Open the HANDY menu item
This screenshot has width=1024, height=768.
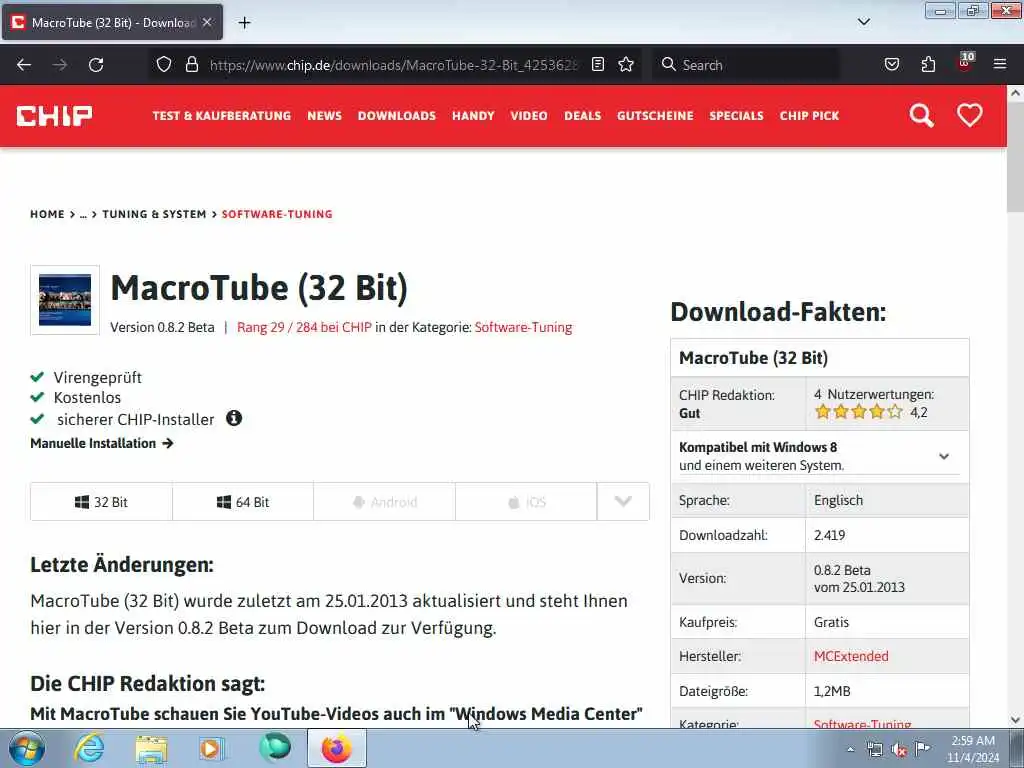pyautogui.click(x=473, y=116)
